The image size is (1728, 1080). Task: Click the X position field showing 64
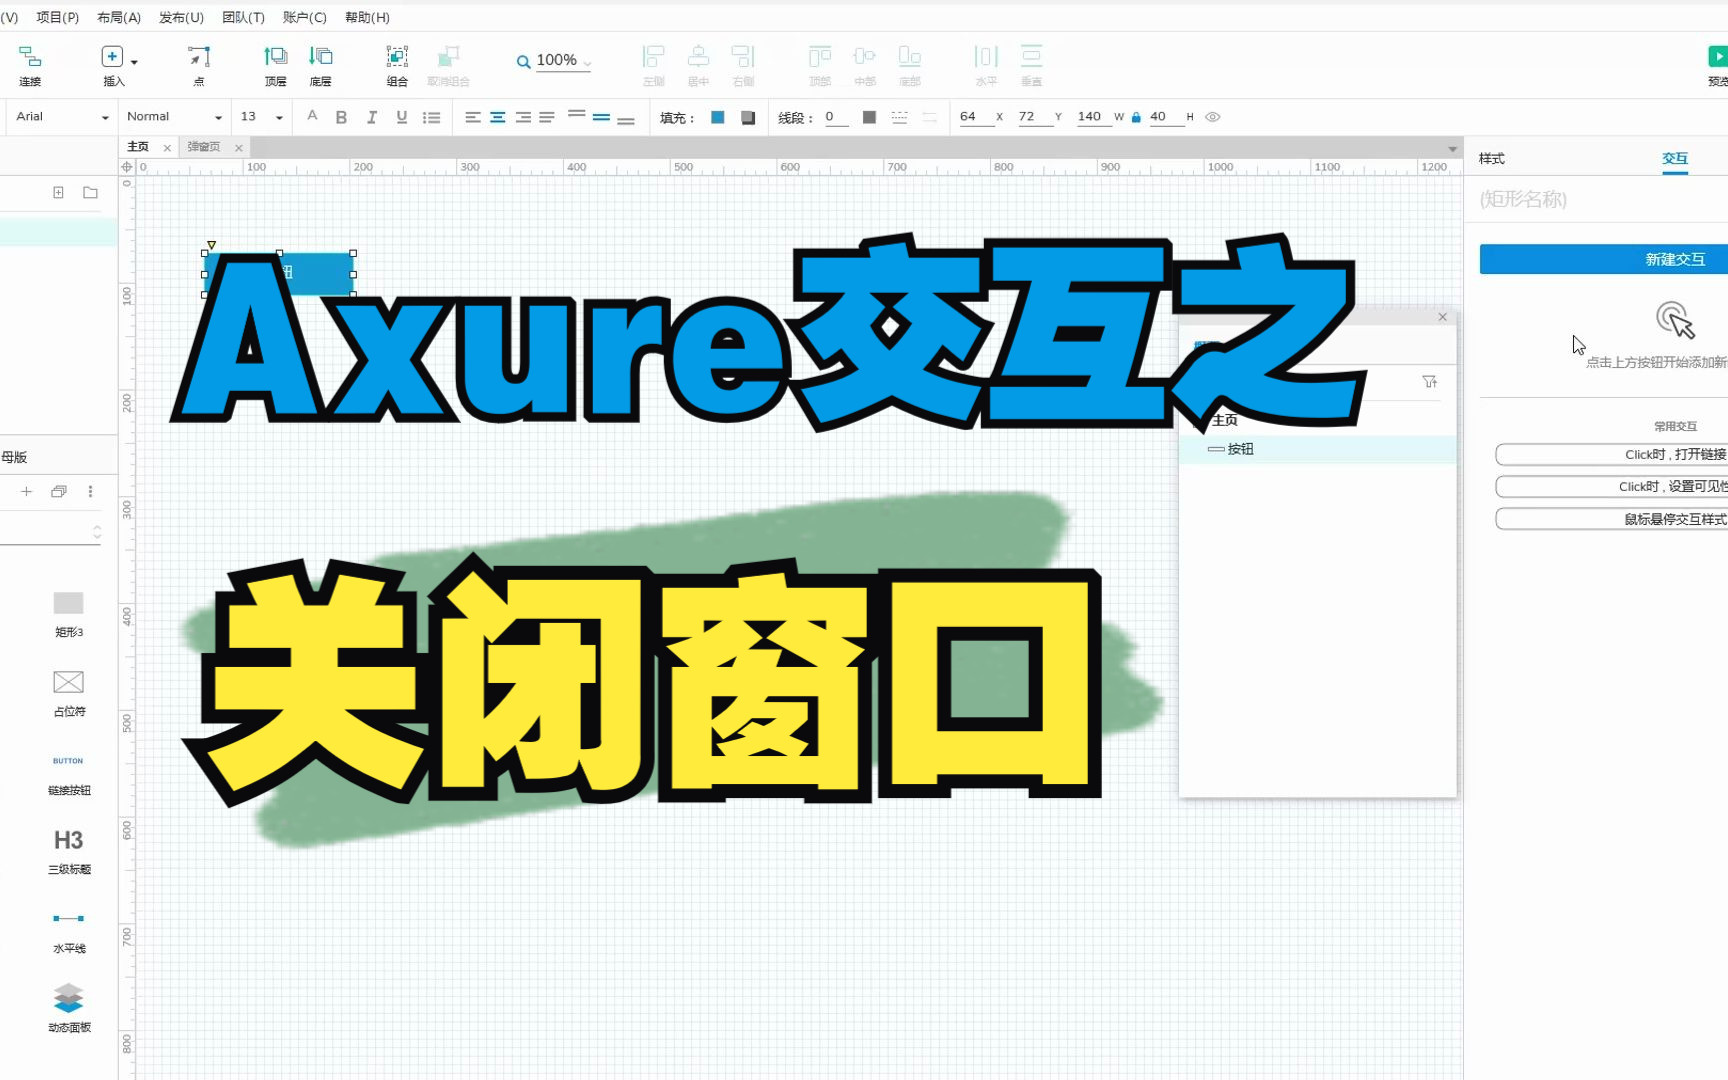tap(974, 117)
